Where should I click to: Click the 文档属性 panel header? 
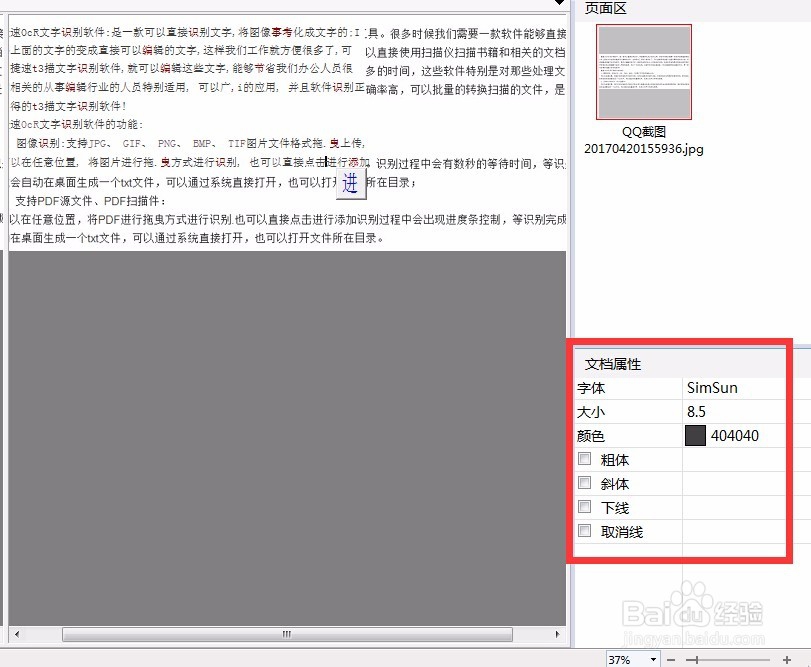(x=614, y=363)
